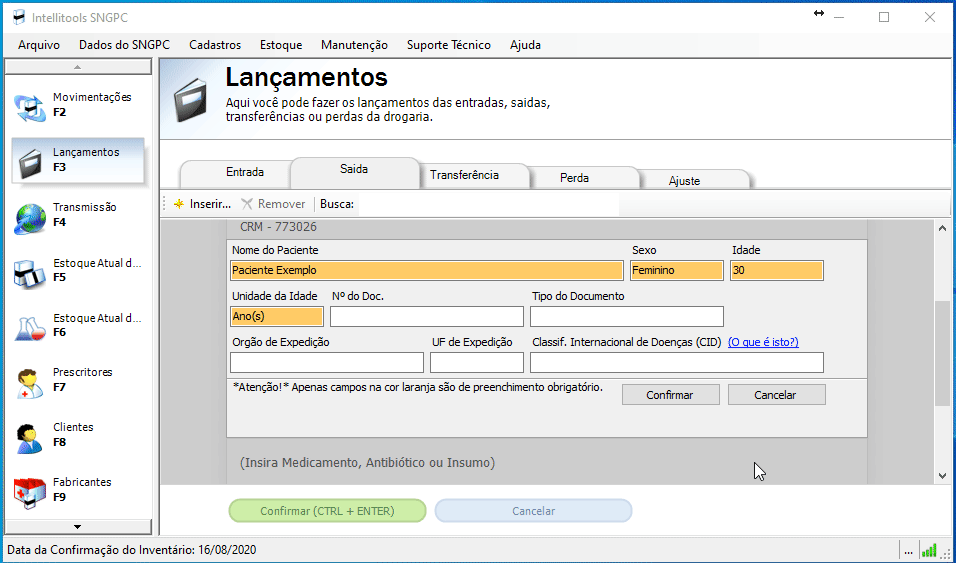Click the large Lançamentos header book icon

[192, 102]
